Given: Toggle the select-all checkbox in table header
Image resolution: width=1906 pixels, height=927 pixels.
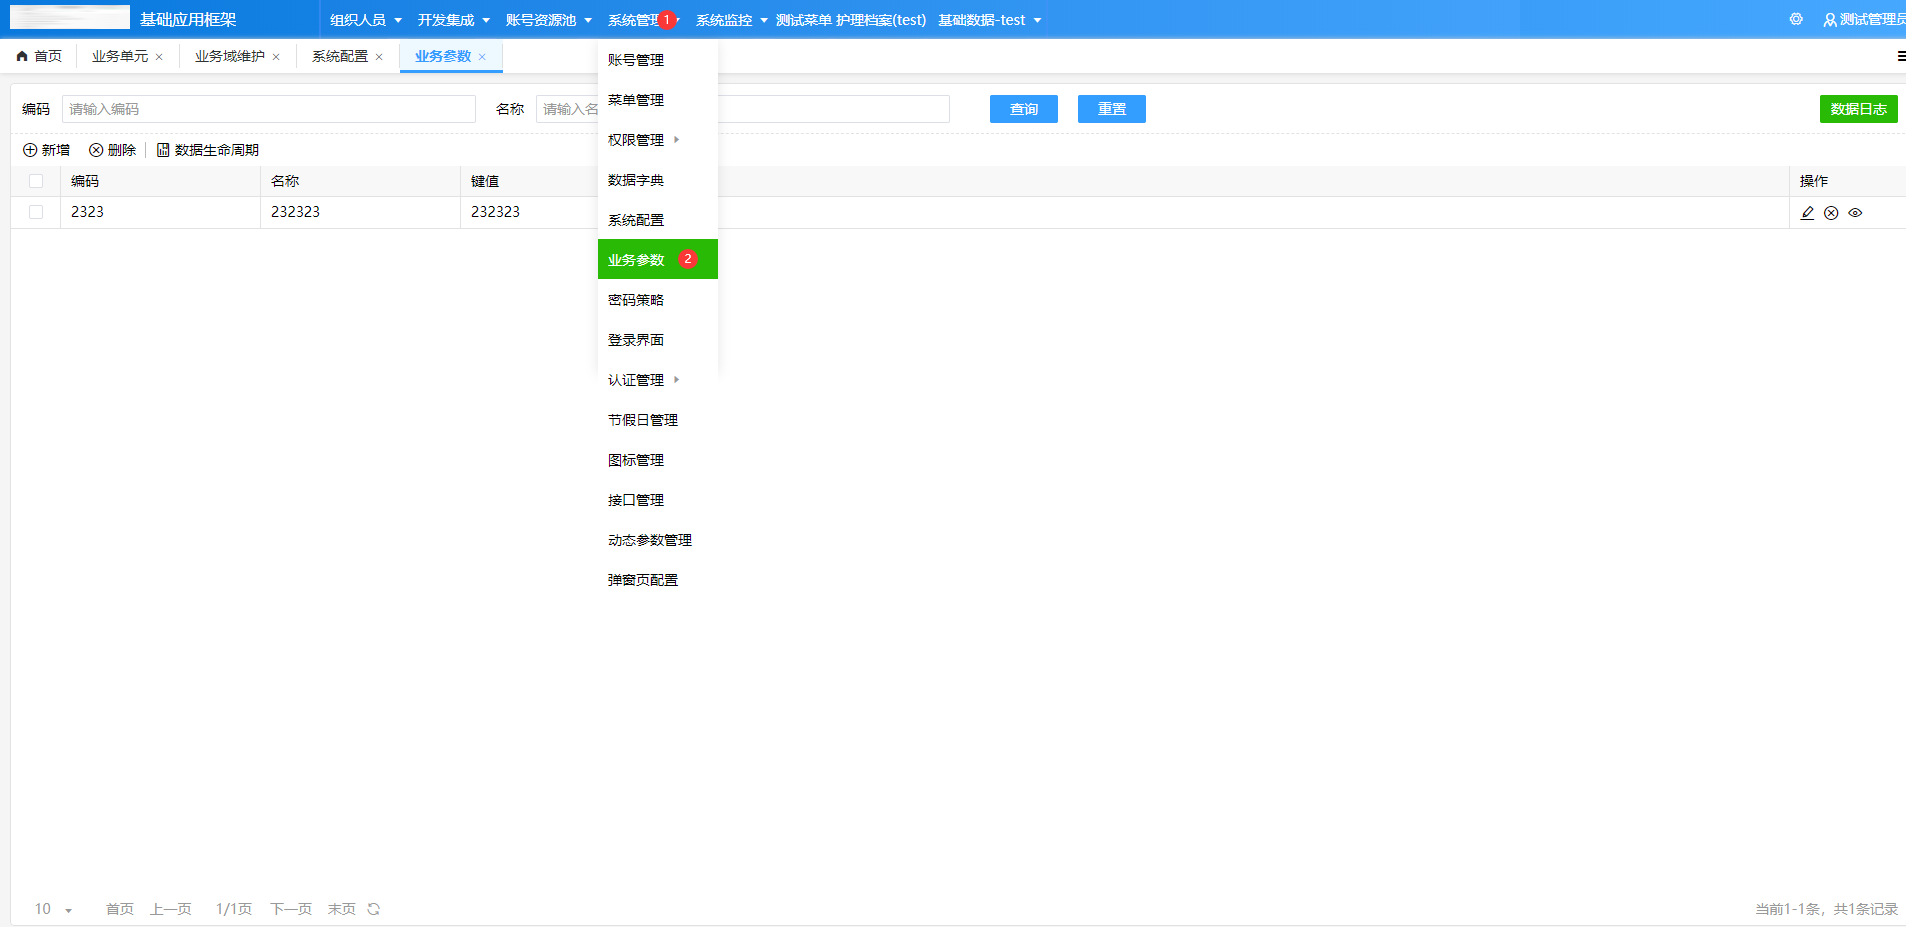Looking at the screenshot, I should [x=36, y=181].
